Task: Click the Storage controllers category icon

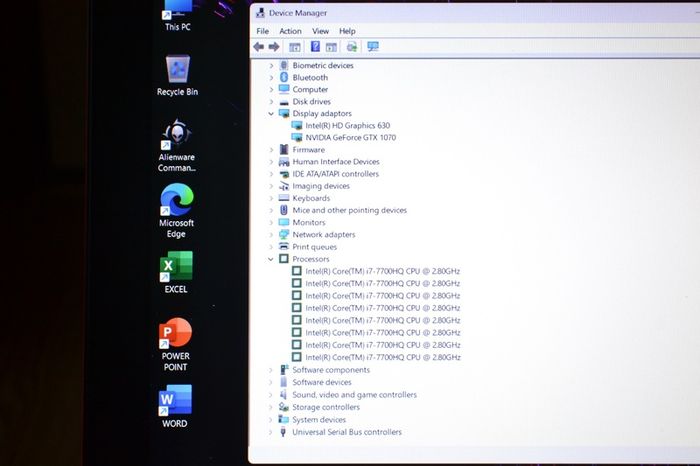Action: click(283, 407)
